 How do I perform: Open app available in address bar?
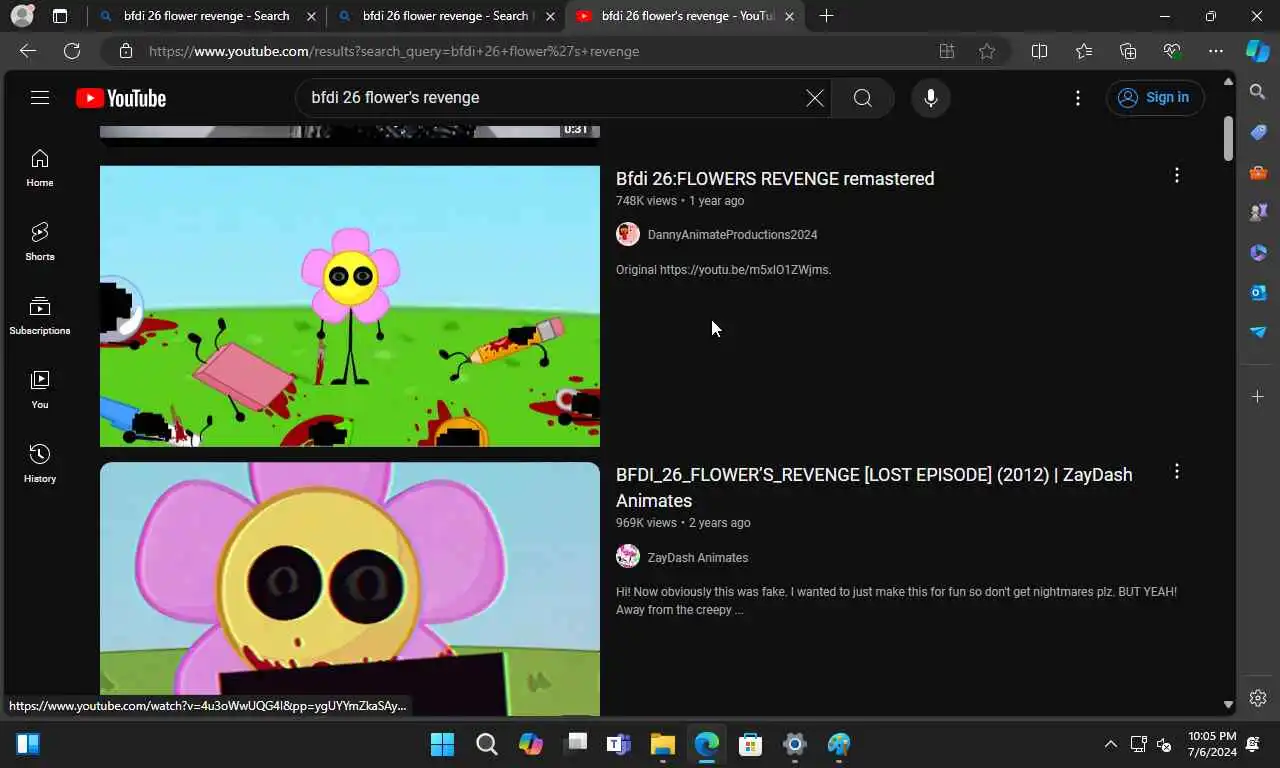(x=947, y=51)
